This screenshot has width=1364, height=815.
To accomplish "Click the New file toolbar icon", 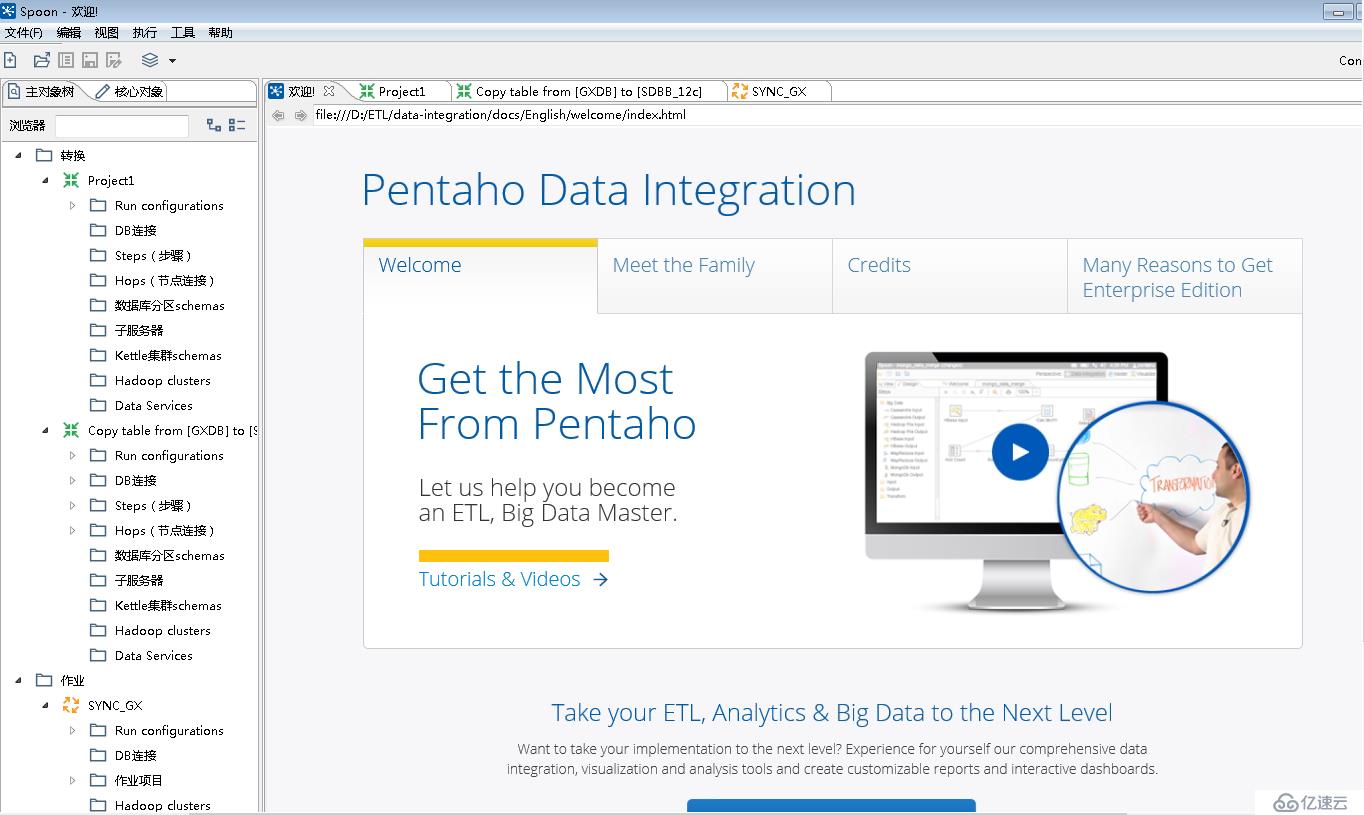I will coord(10,60).
